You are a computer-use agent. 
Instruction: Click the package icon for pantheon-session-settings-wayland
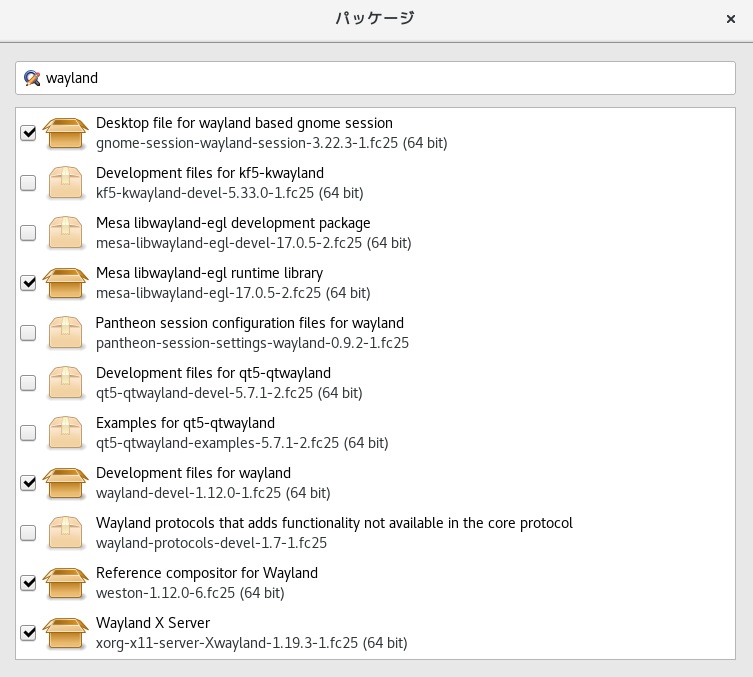click(x=67, y=333)
